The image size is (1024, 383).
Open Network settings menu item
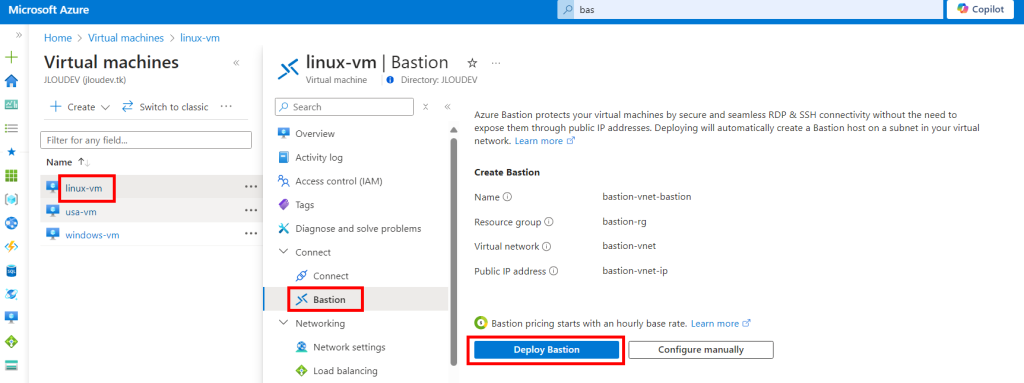[x=349, y=347]
